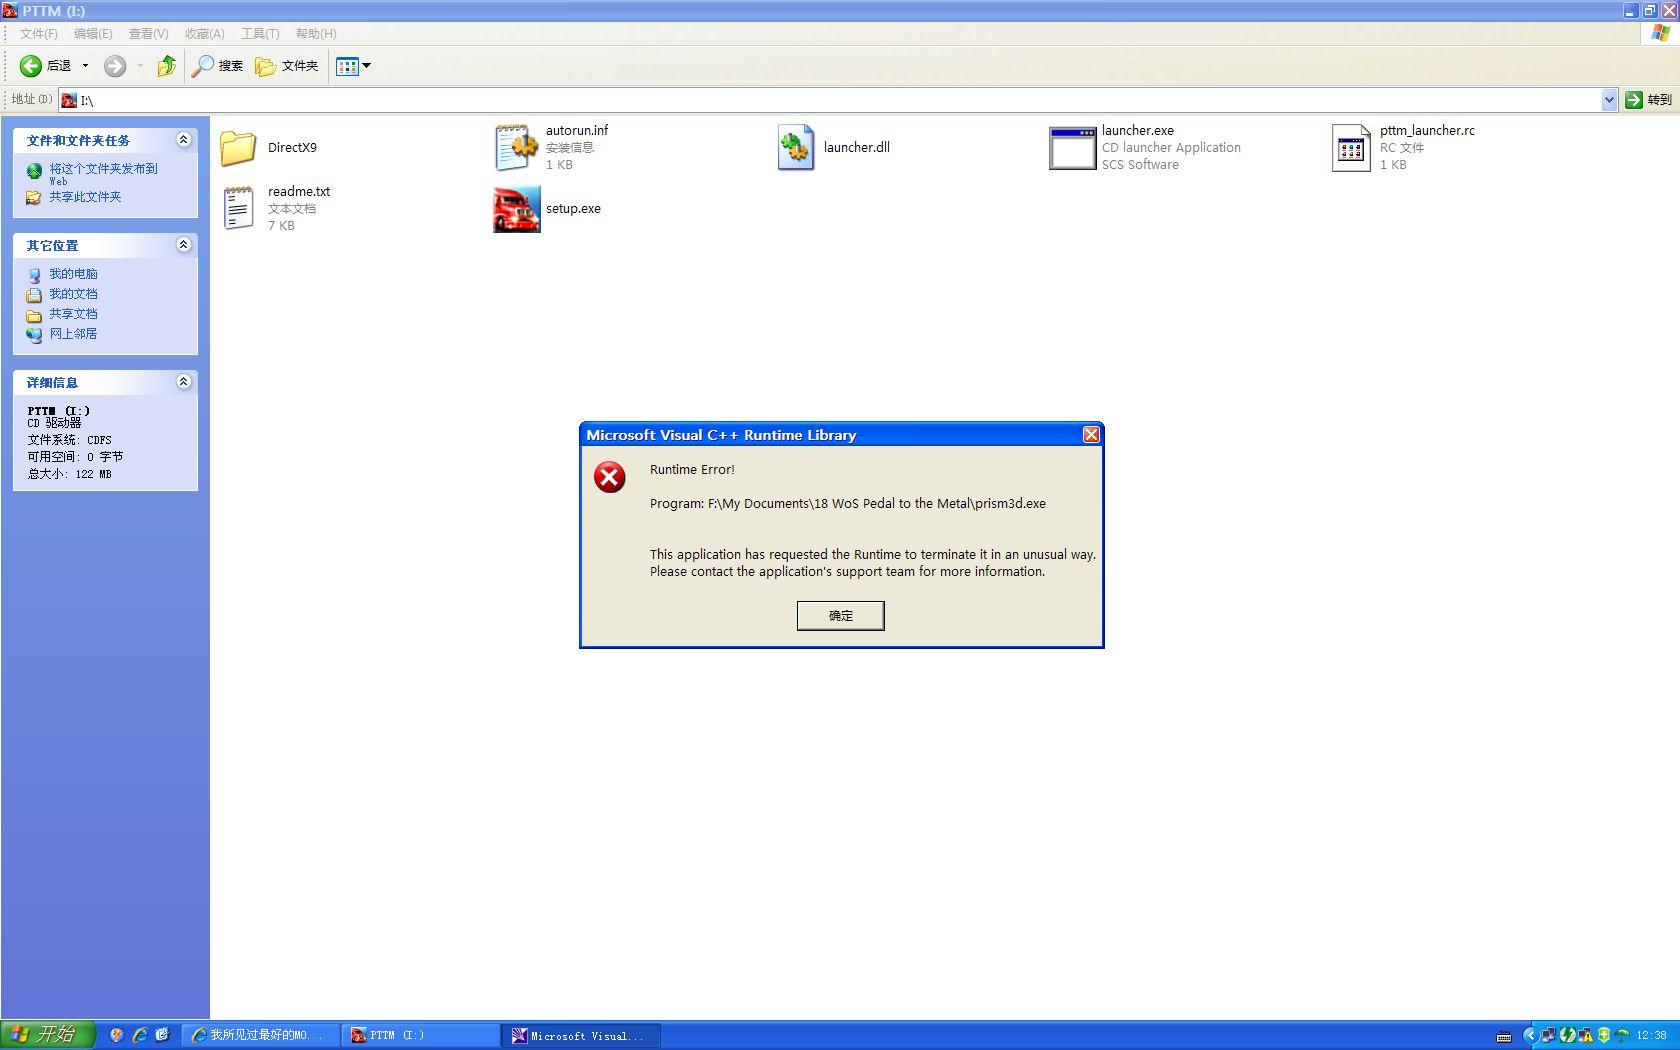
Task: Click the 可用空间: 0 字节 detail text
Action: point(75,457)
